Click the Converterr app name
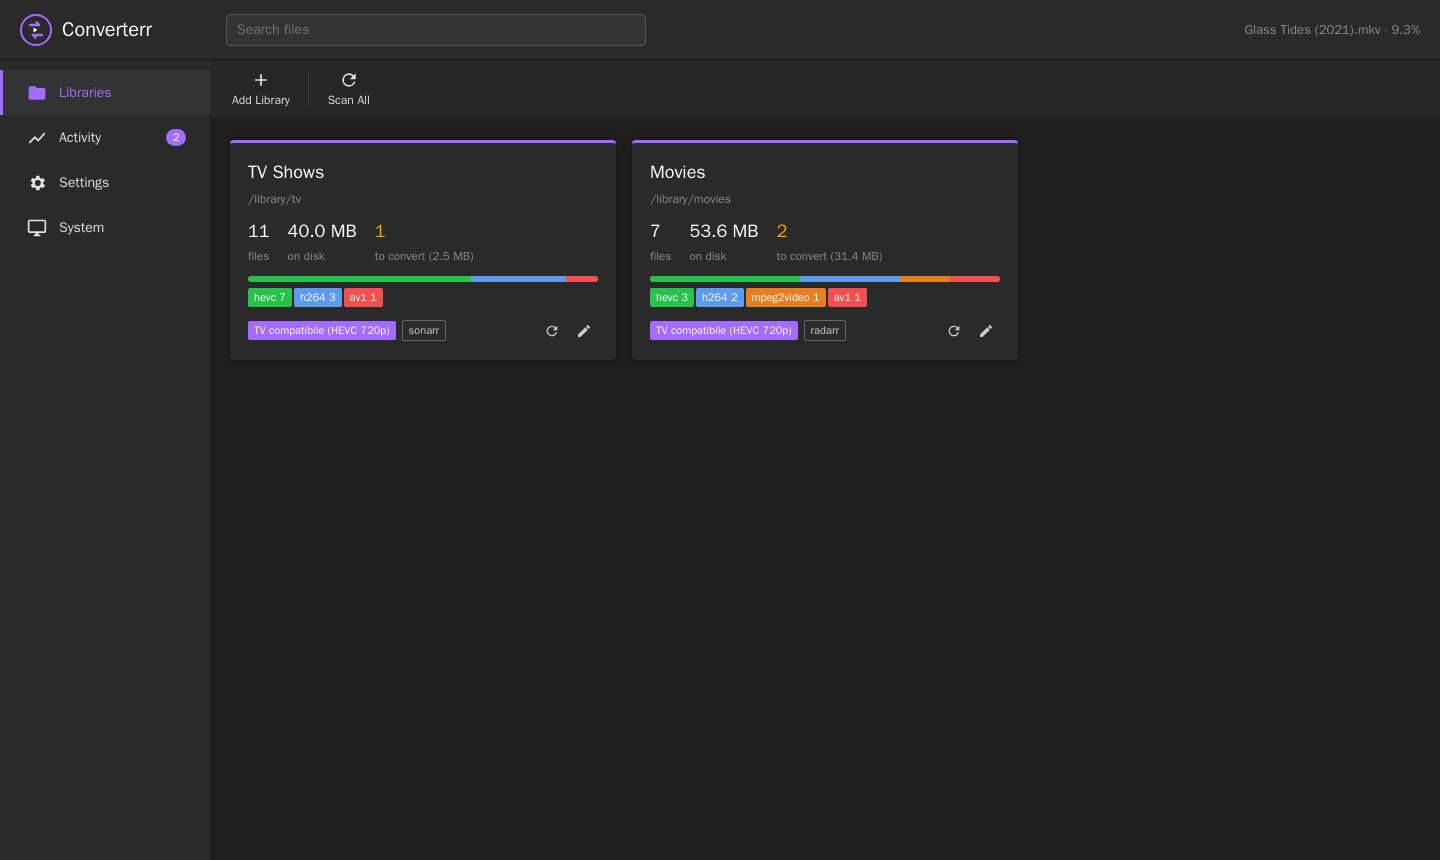Viewport: 1440px width, 860px height. (107, 30)
